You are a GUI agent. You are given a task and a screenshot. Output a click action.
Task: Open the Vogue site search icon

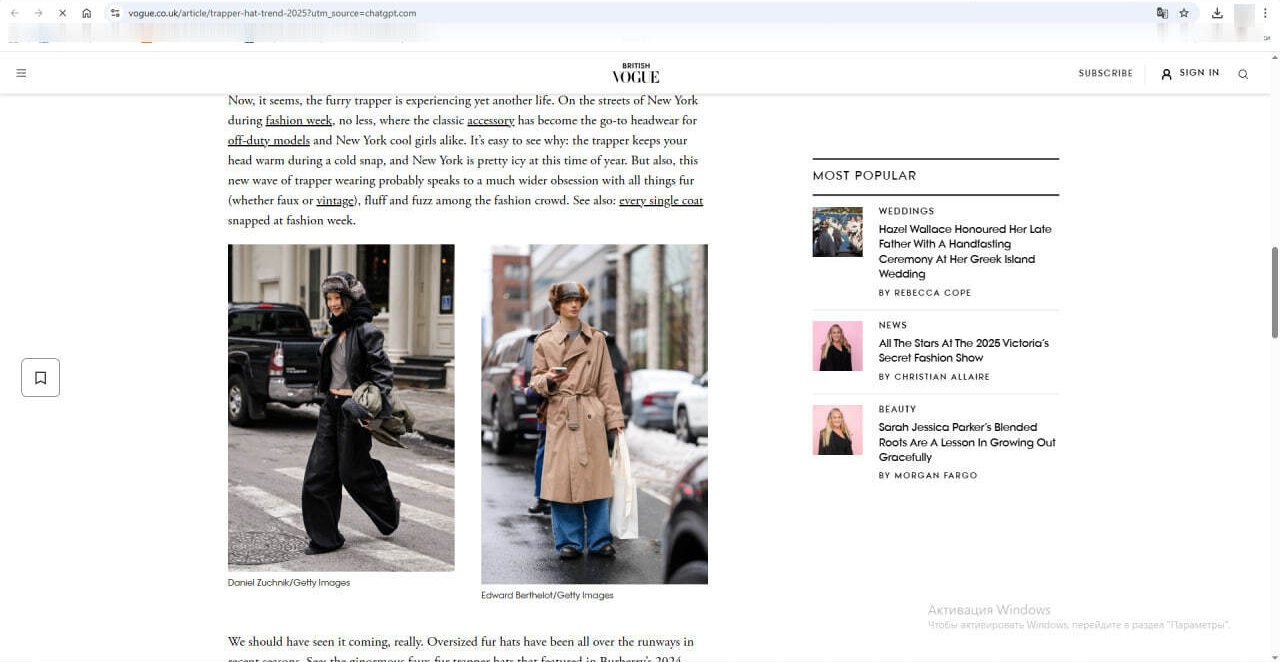pos(1243,74)
